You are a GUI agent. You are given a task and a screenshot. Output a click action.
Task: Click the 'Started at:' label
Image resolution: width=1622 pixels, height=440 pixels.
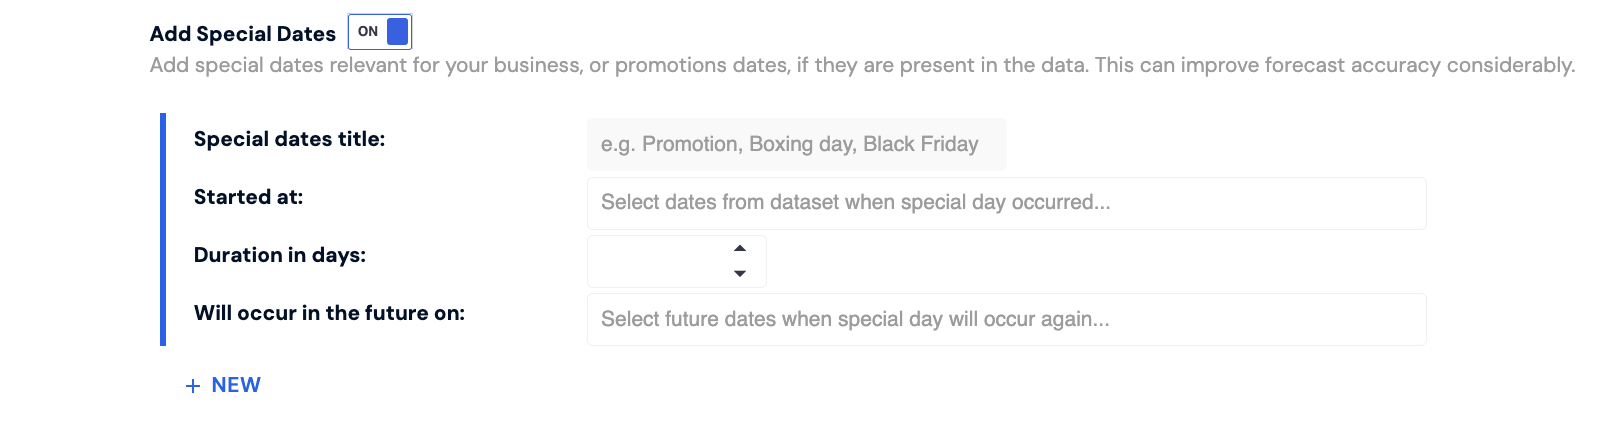pos(248,197)
